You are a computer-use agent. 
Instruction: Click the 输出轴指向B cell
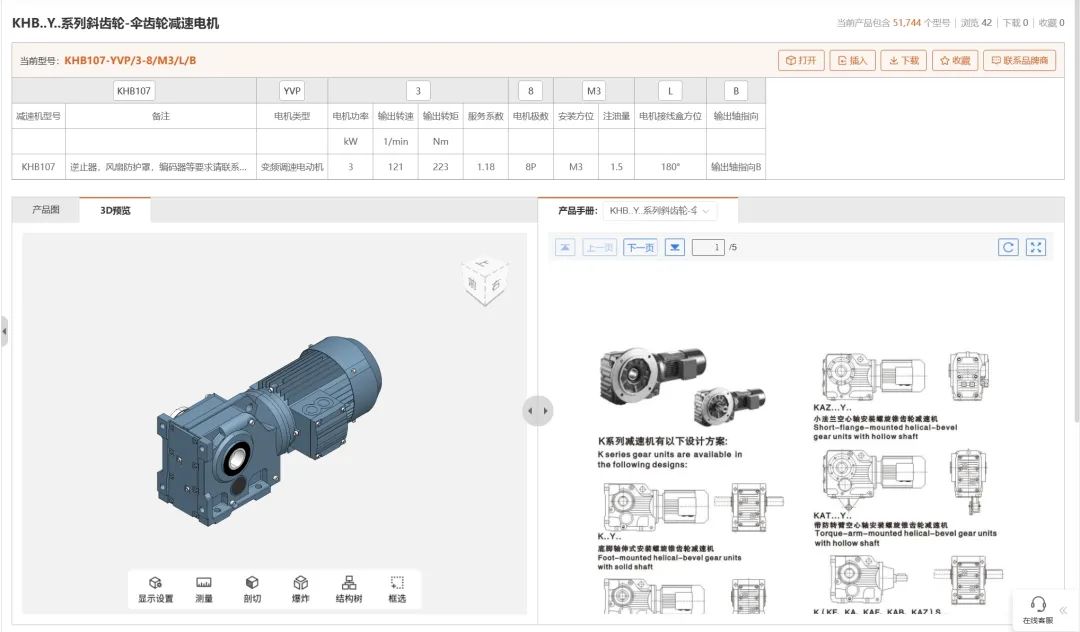point(736,167)
